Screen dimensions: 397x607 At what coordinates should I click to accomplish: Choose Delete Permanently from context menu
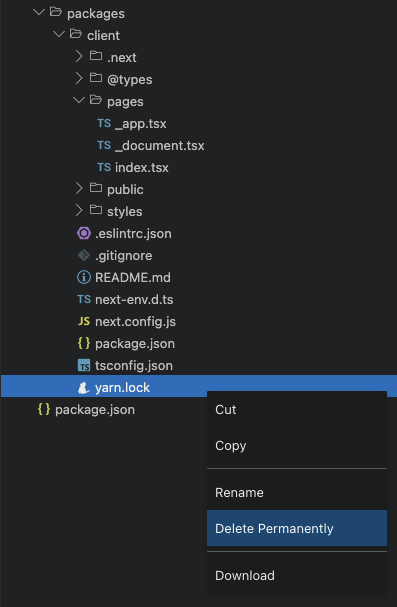point(297,528)
